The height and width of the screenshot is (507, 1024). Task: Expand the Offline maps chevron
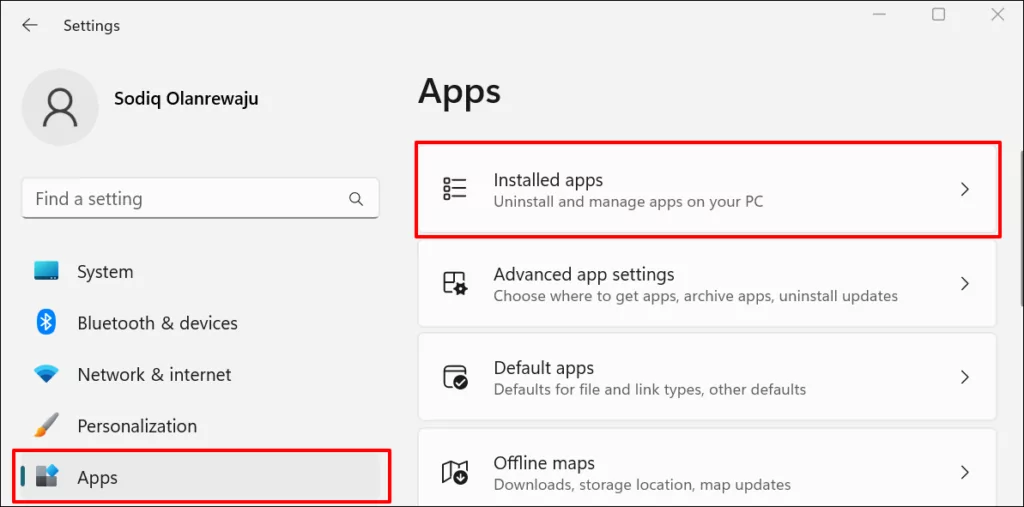coord(965,472)
